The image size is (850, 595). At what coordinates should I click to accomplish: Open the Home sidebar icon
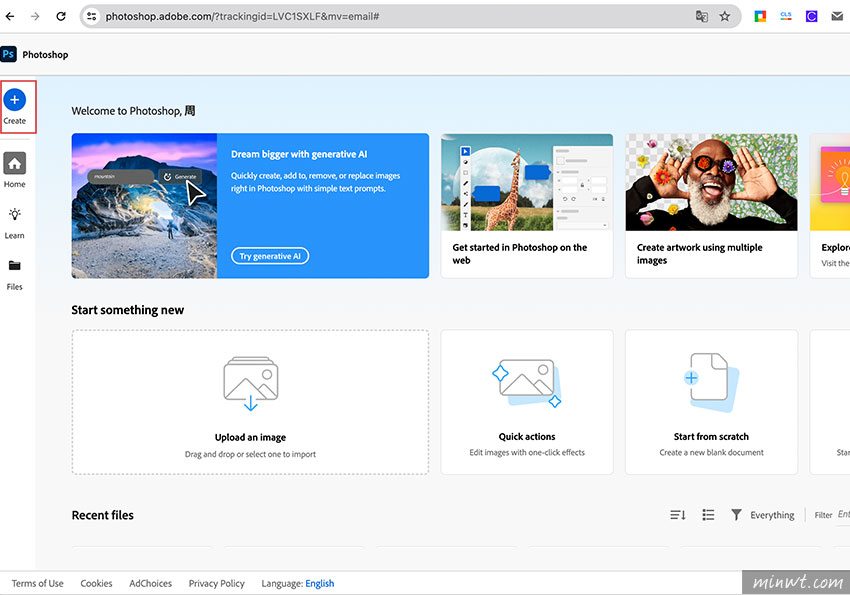[15, 163]
